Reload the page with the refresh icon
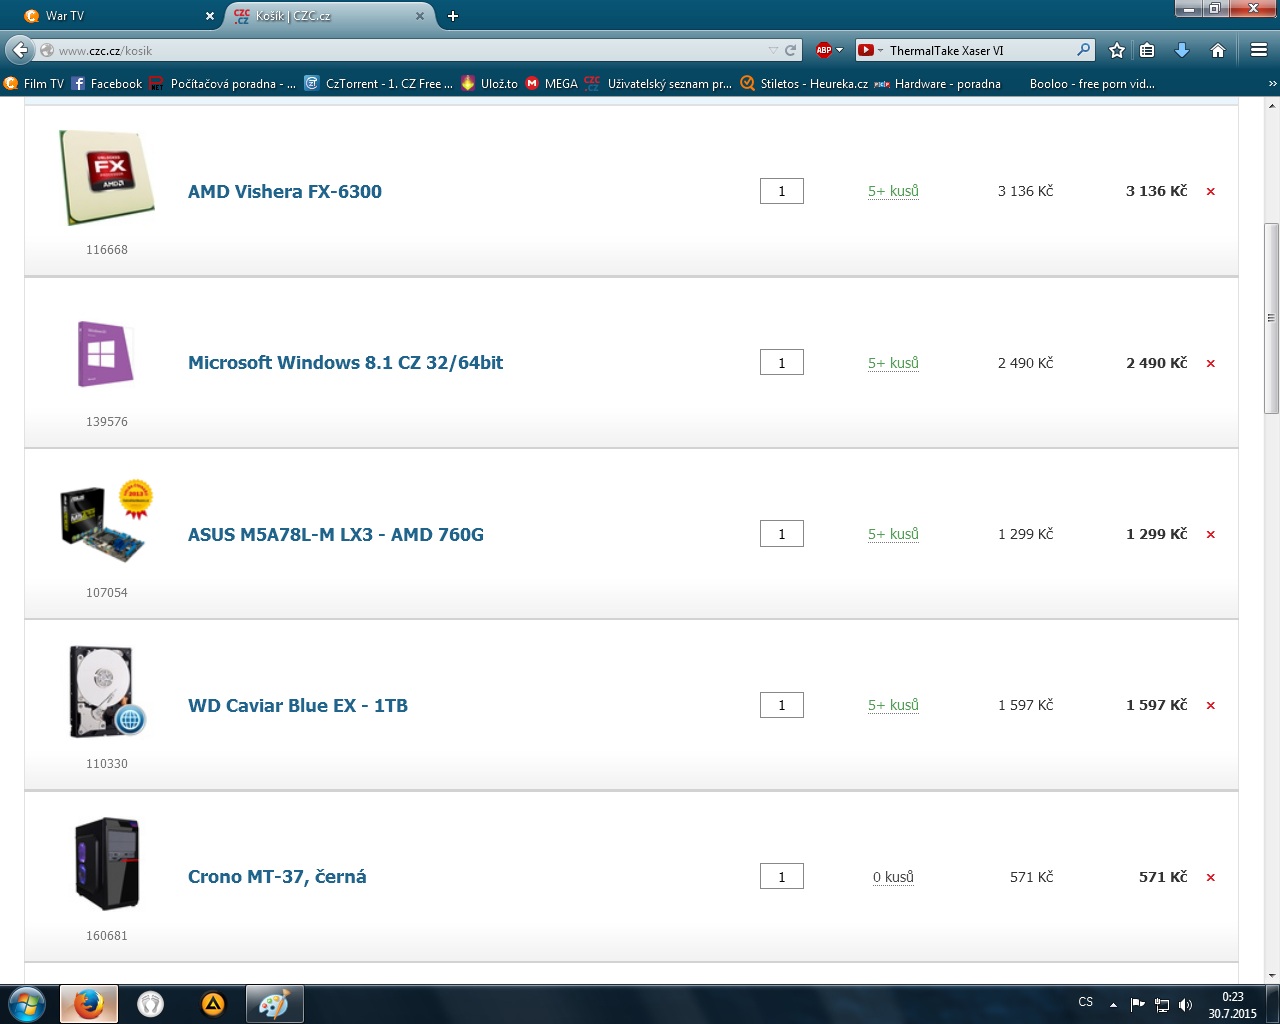The height and width of the screenshot is (1024, 1280). 791,50
